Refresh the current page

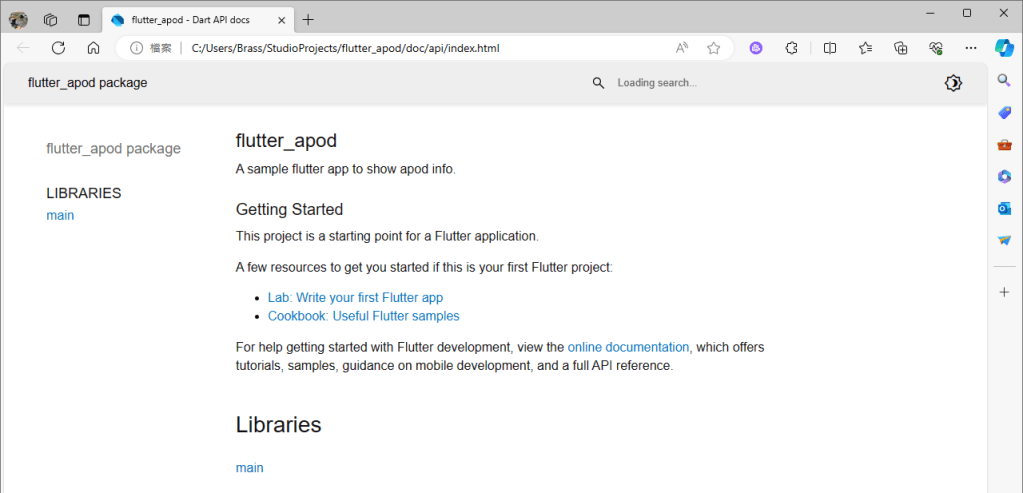[x=58, y=48]
